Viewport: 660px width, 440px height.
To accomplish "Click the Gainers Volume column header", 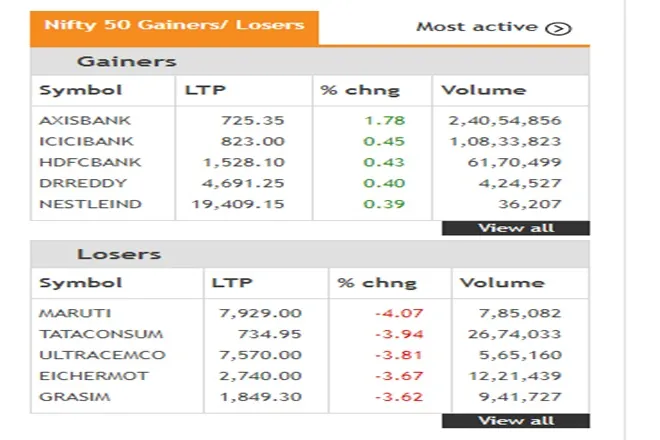I will pos(484,90).
